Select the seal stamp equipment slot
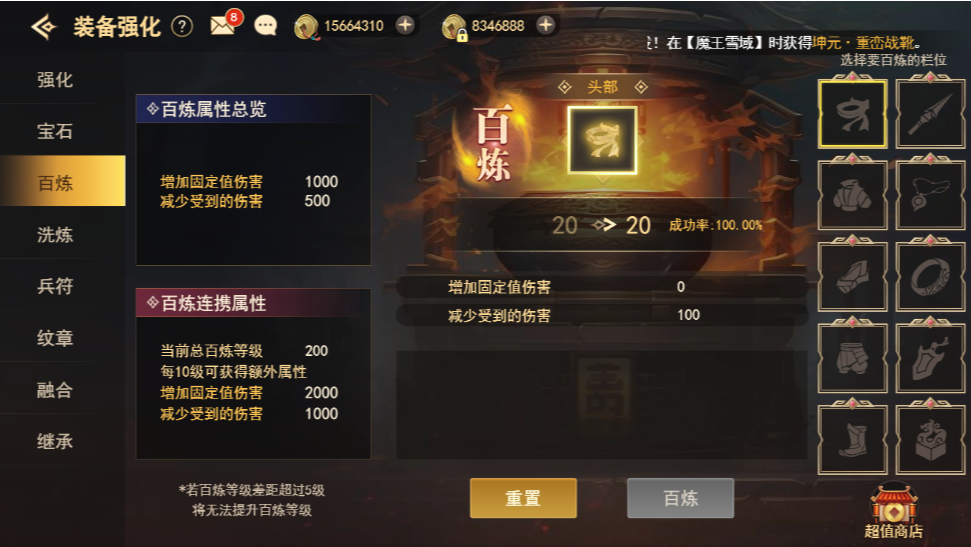 click(x=930, y=439)
